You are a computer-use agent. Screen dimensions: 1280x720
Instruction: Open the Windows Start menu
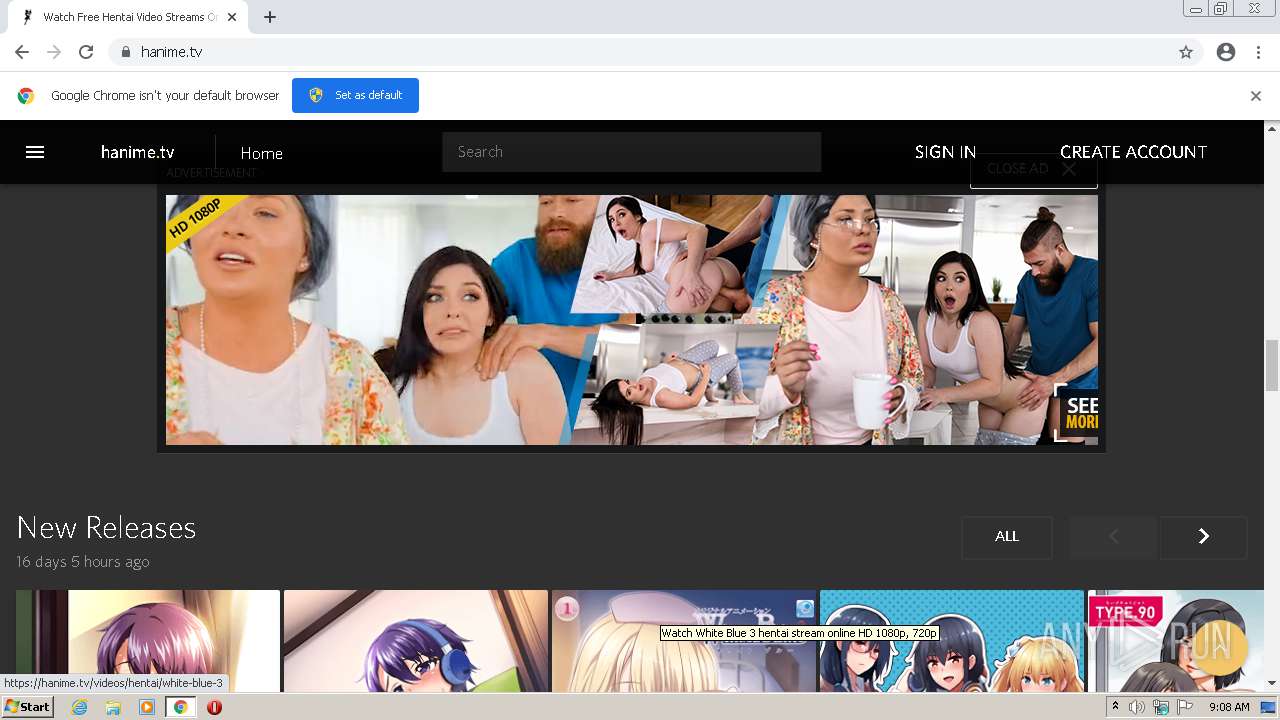pyautogui.click(x=27, y=707)
